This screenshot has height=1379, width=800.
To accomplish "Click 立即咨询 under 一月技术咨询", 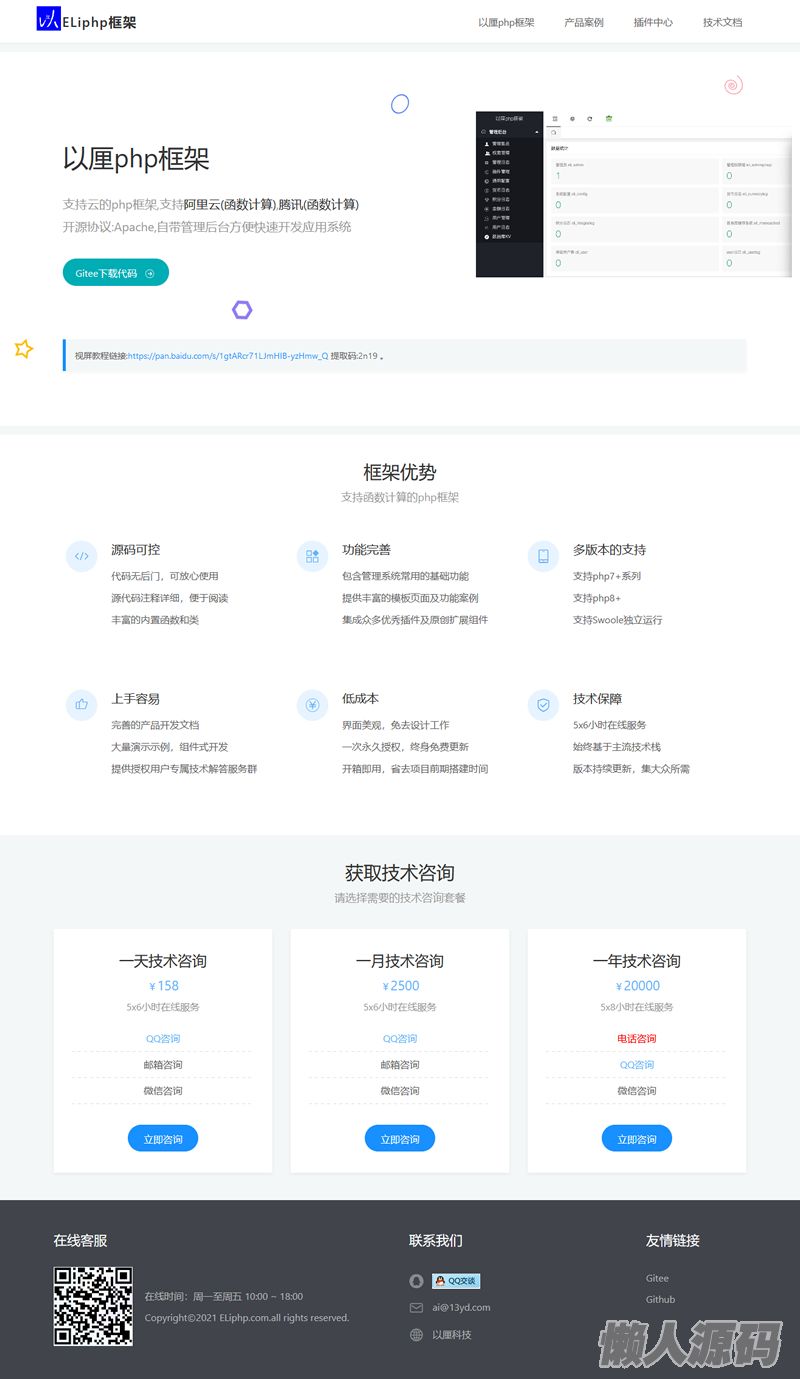I will tap(400, 1139).
